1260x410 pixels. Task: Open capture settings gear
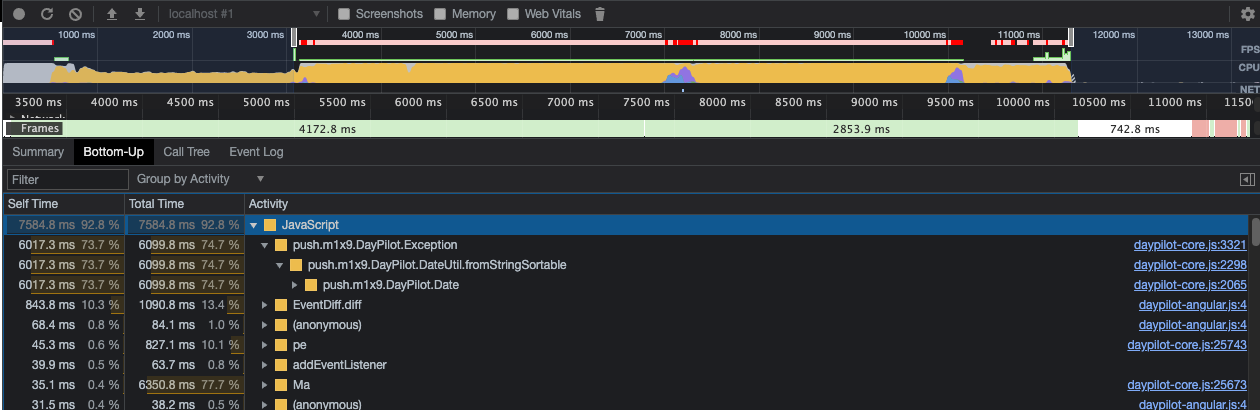tap(1247, 14)
